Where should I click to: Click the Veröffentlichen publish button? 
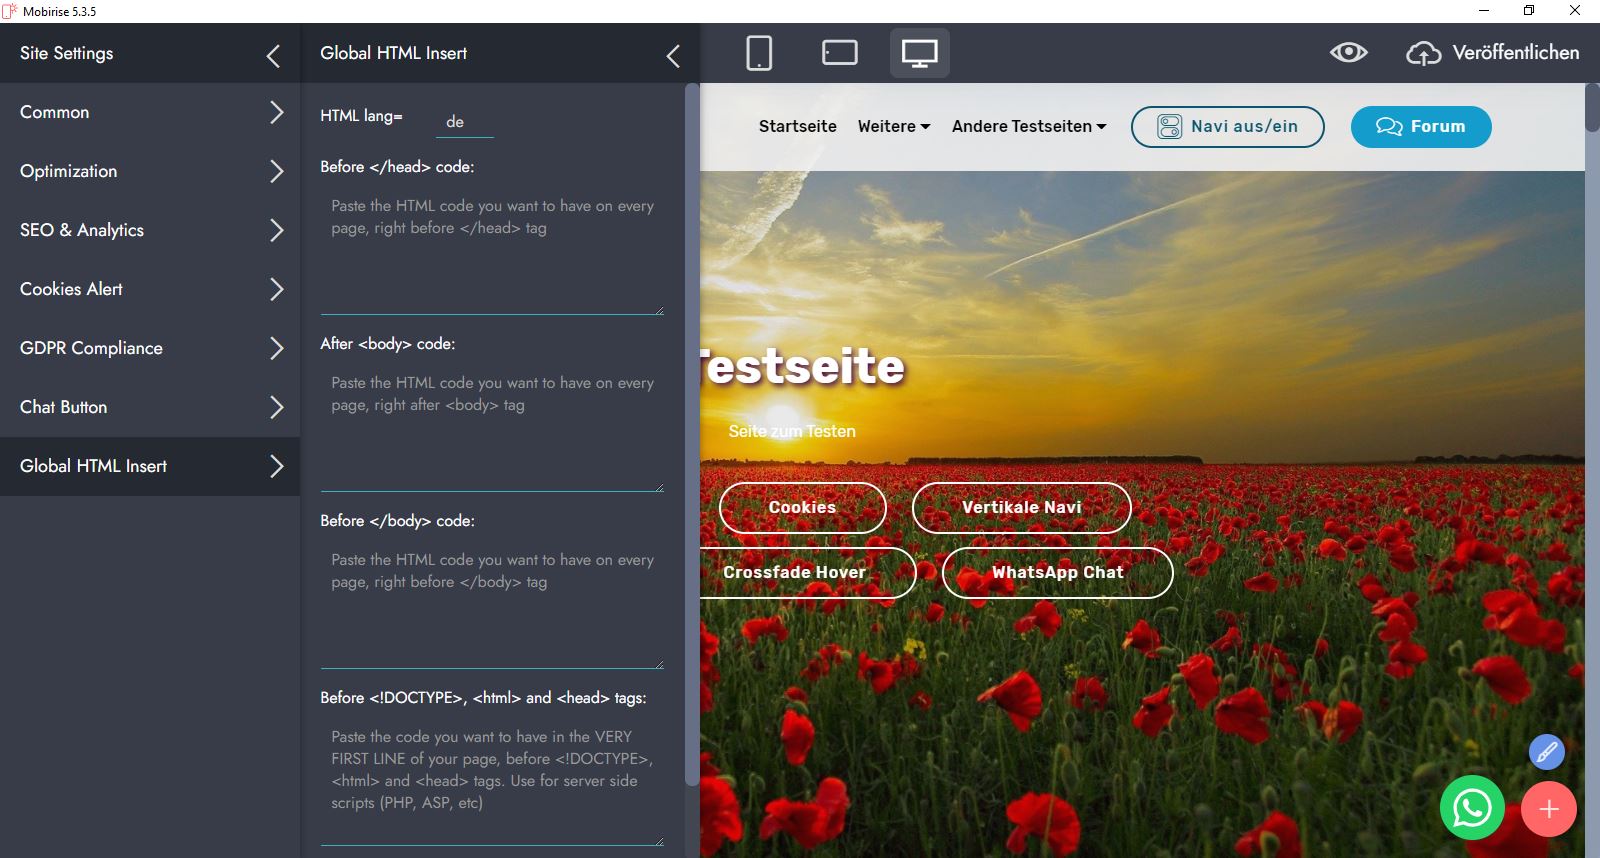[x=1493, y=53]
